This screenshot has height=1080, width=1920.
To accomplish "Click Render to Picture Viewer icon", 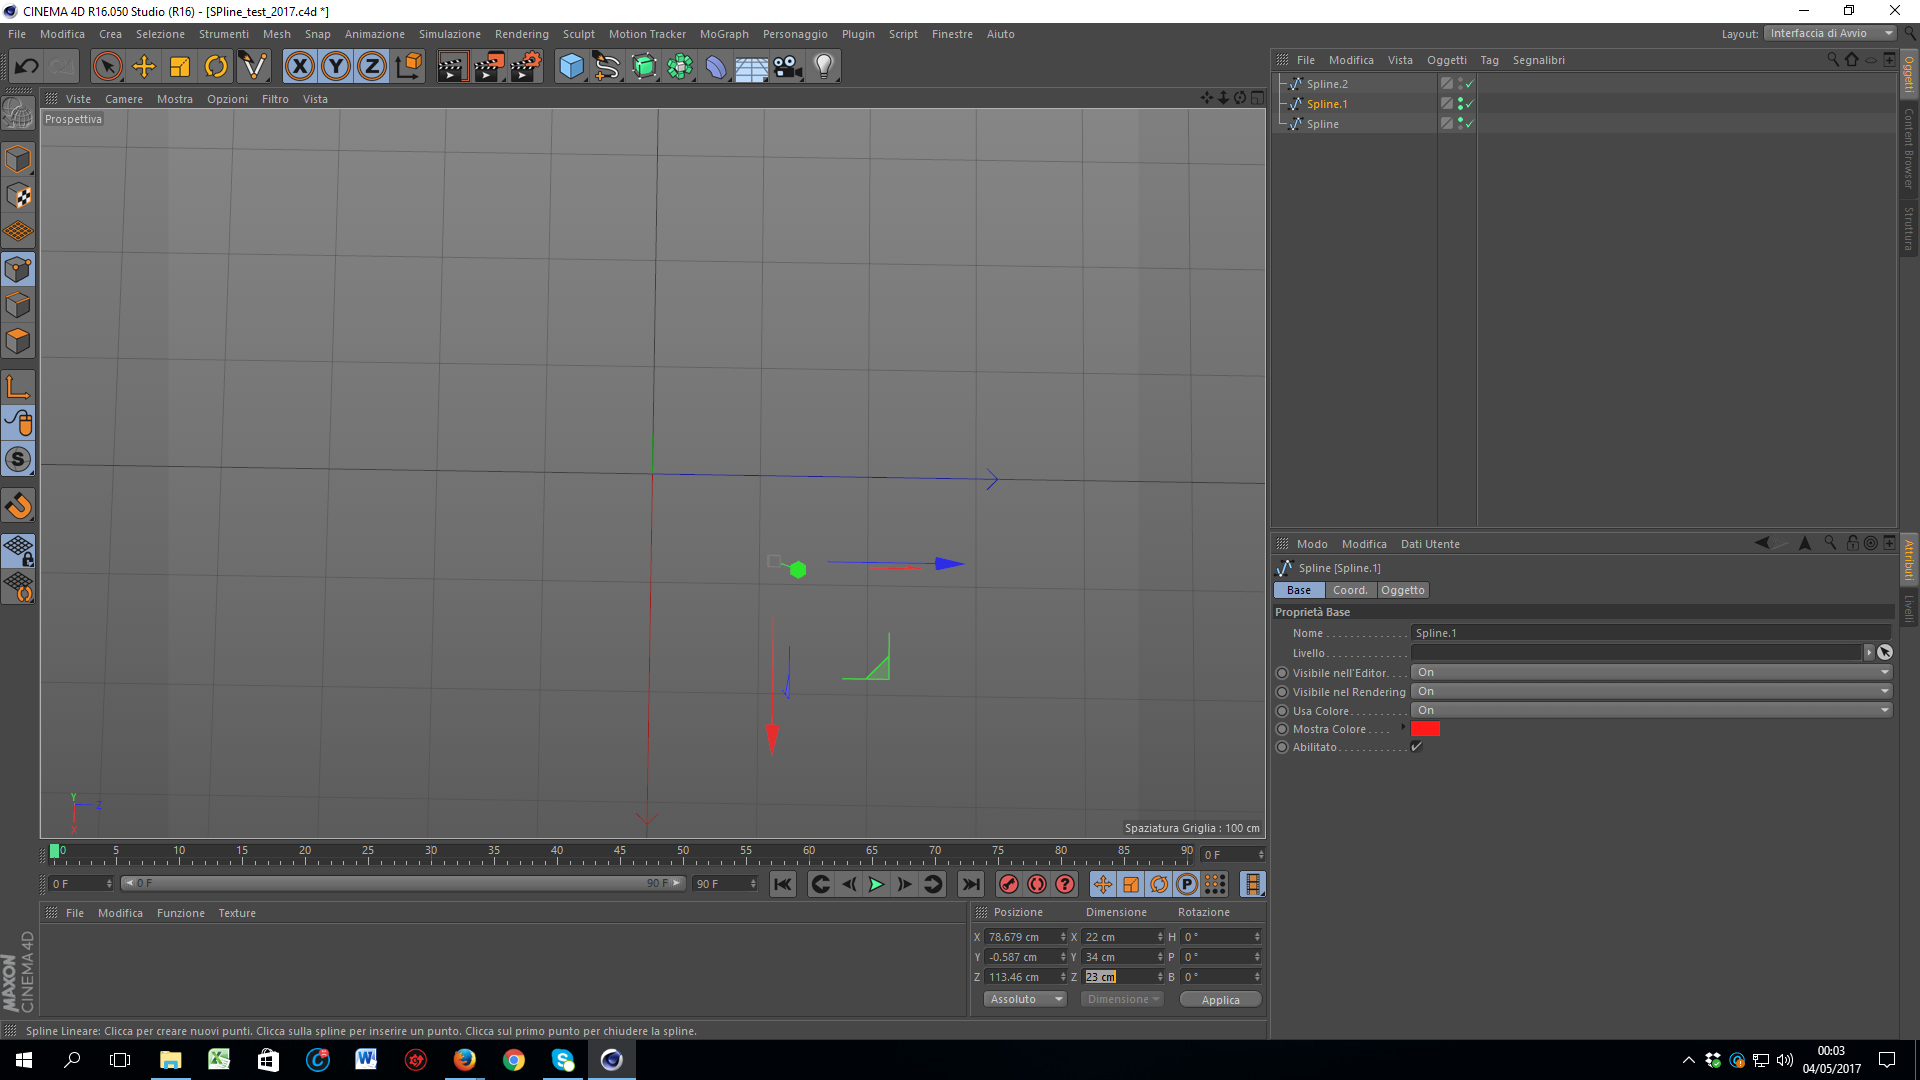I will click(x=488, y=67).
